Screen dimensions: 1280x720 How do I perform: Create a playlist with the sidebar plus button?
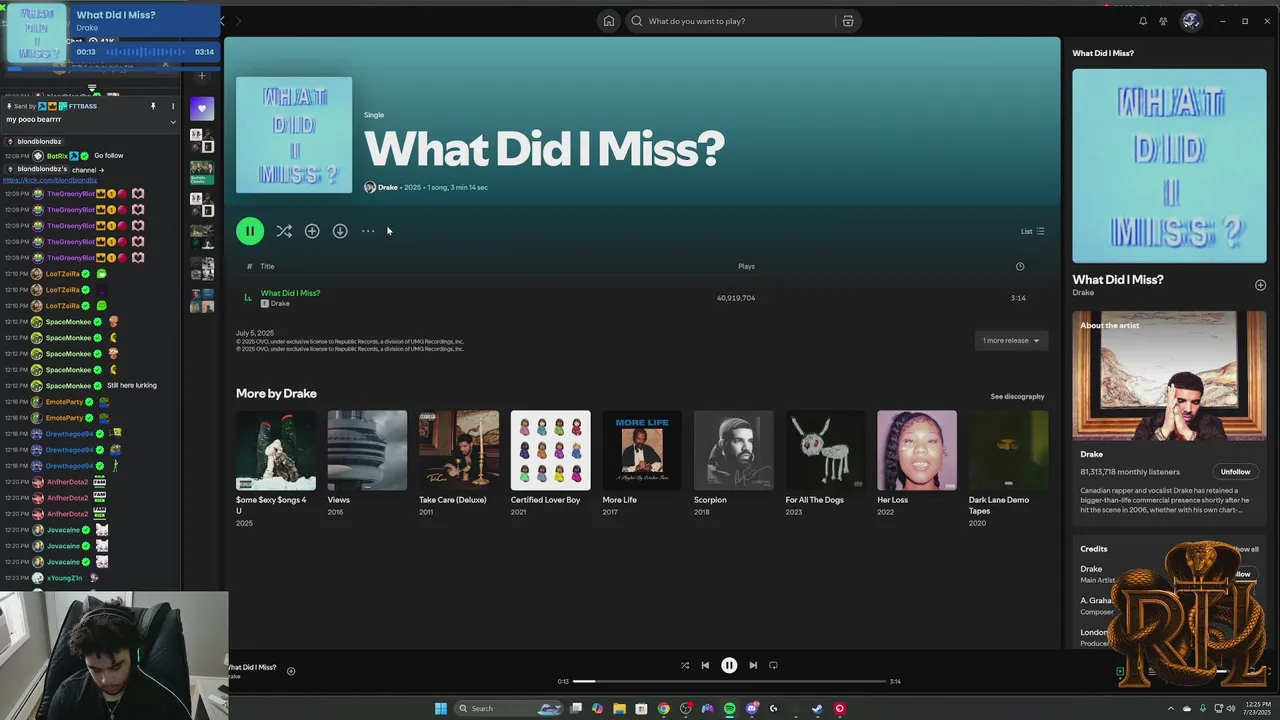coord(202,75)
